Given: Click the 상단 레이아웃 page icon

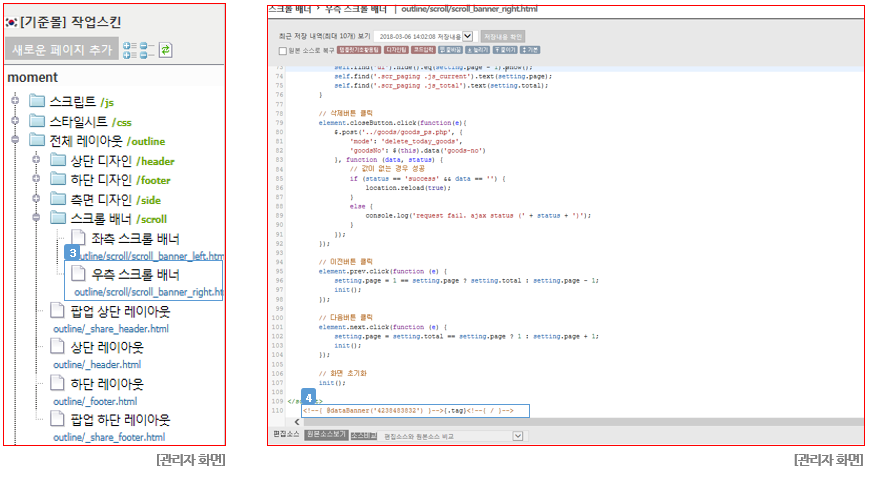Looking at the screenshot, I should 57,346.
